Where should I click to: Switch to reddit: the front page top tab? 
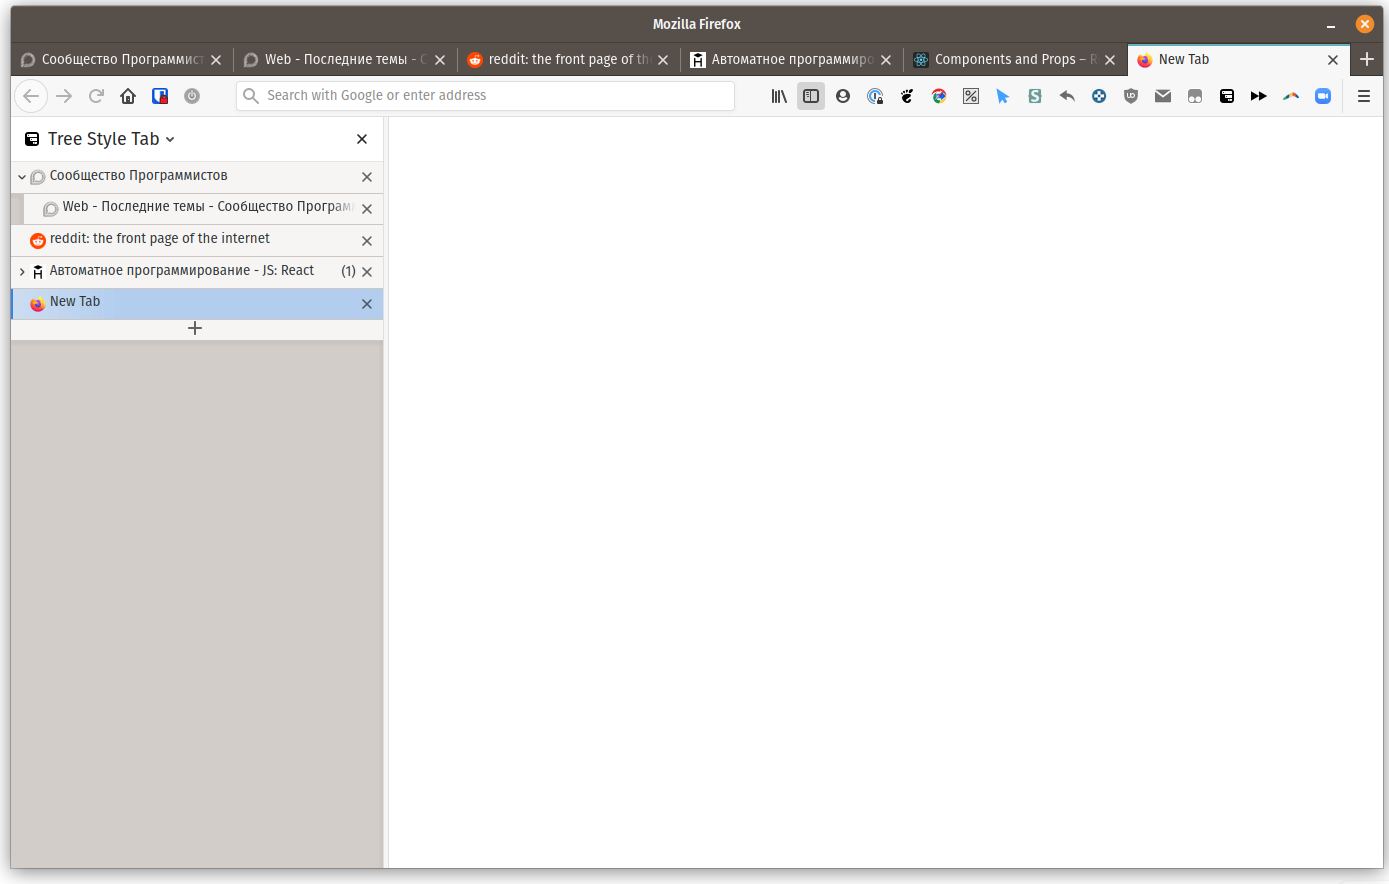pos(568,60)
